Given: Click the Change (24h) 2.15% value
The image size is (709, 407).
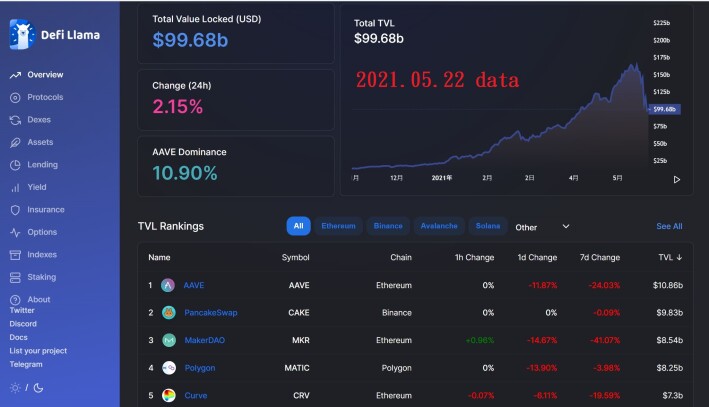Looking at the screenshot, I should click(178, 107).
